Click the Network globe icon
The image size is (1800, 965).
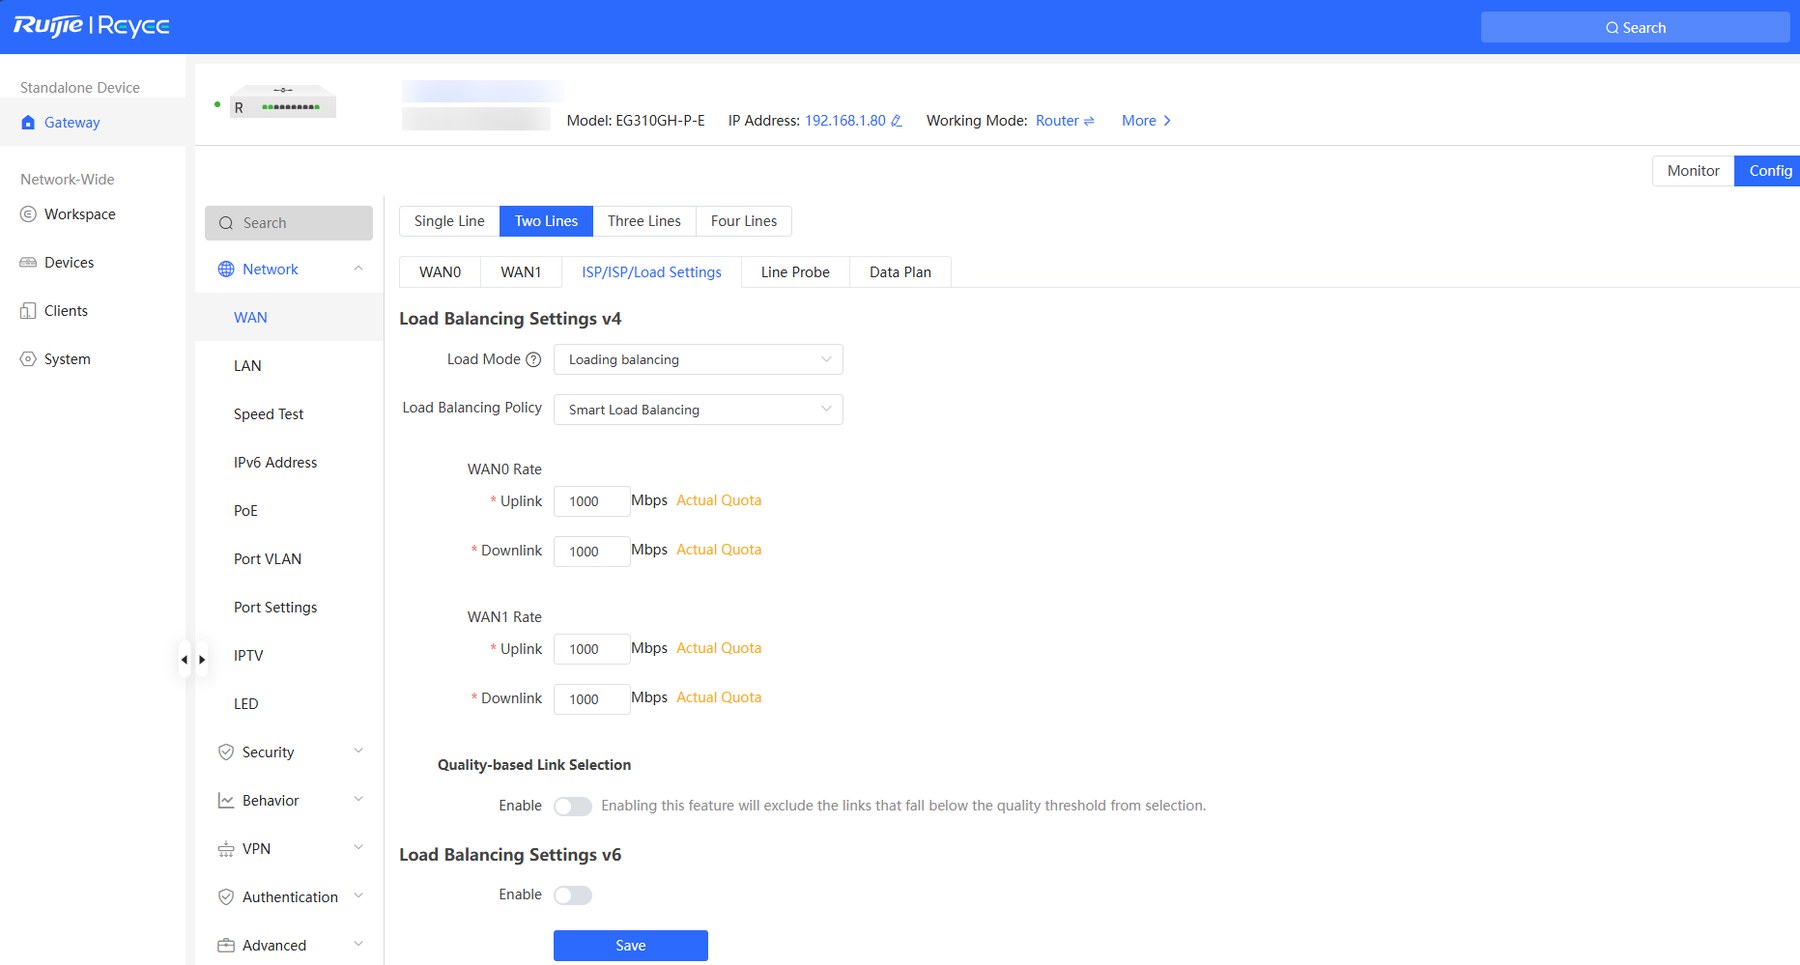pos(226,269)
